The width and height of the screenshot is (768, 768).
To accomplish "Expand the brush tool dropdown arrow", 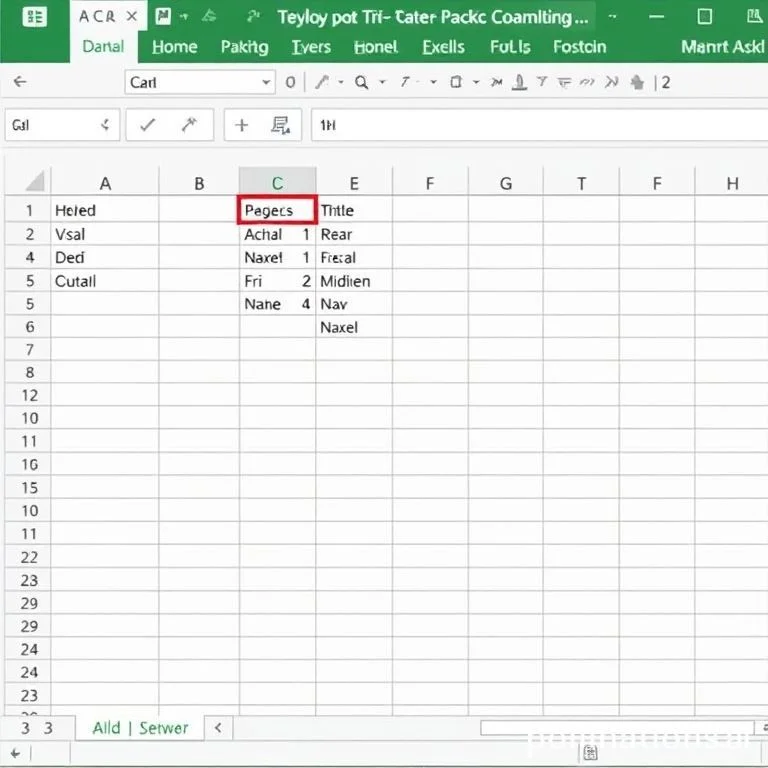I will pyautogui.click(x=341, y=82).
